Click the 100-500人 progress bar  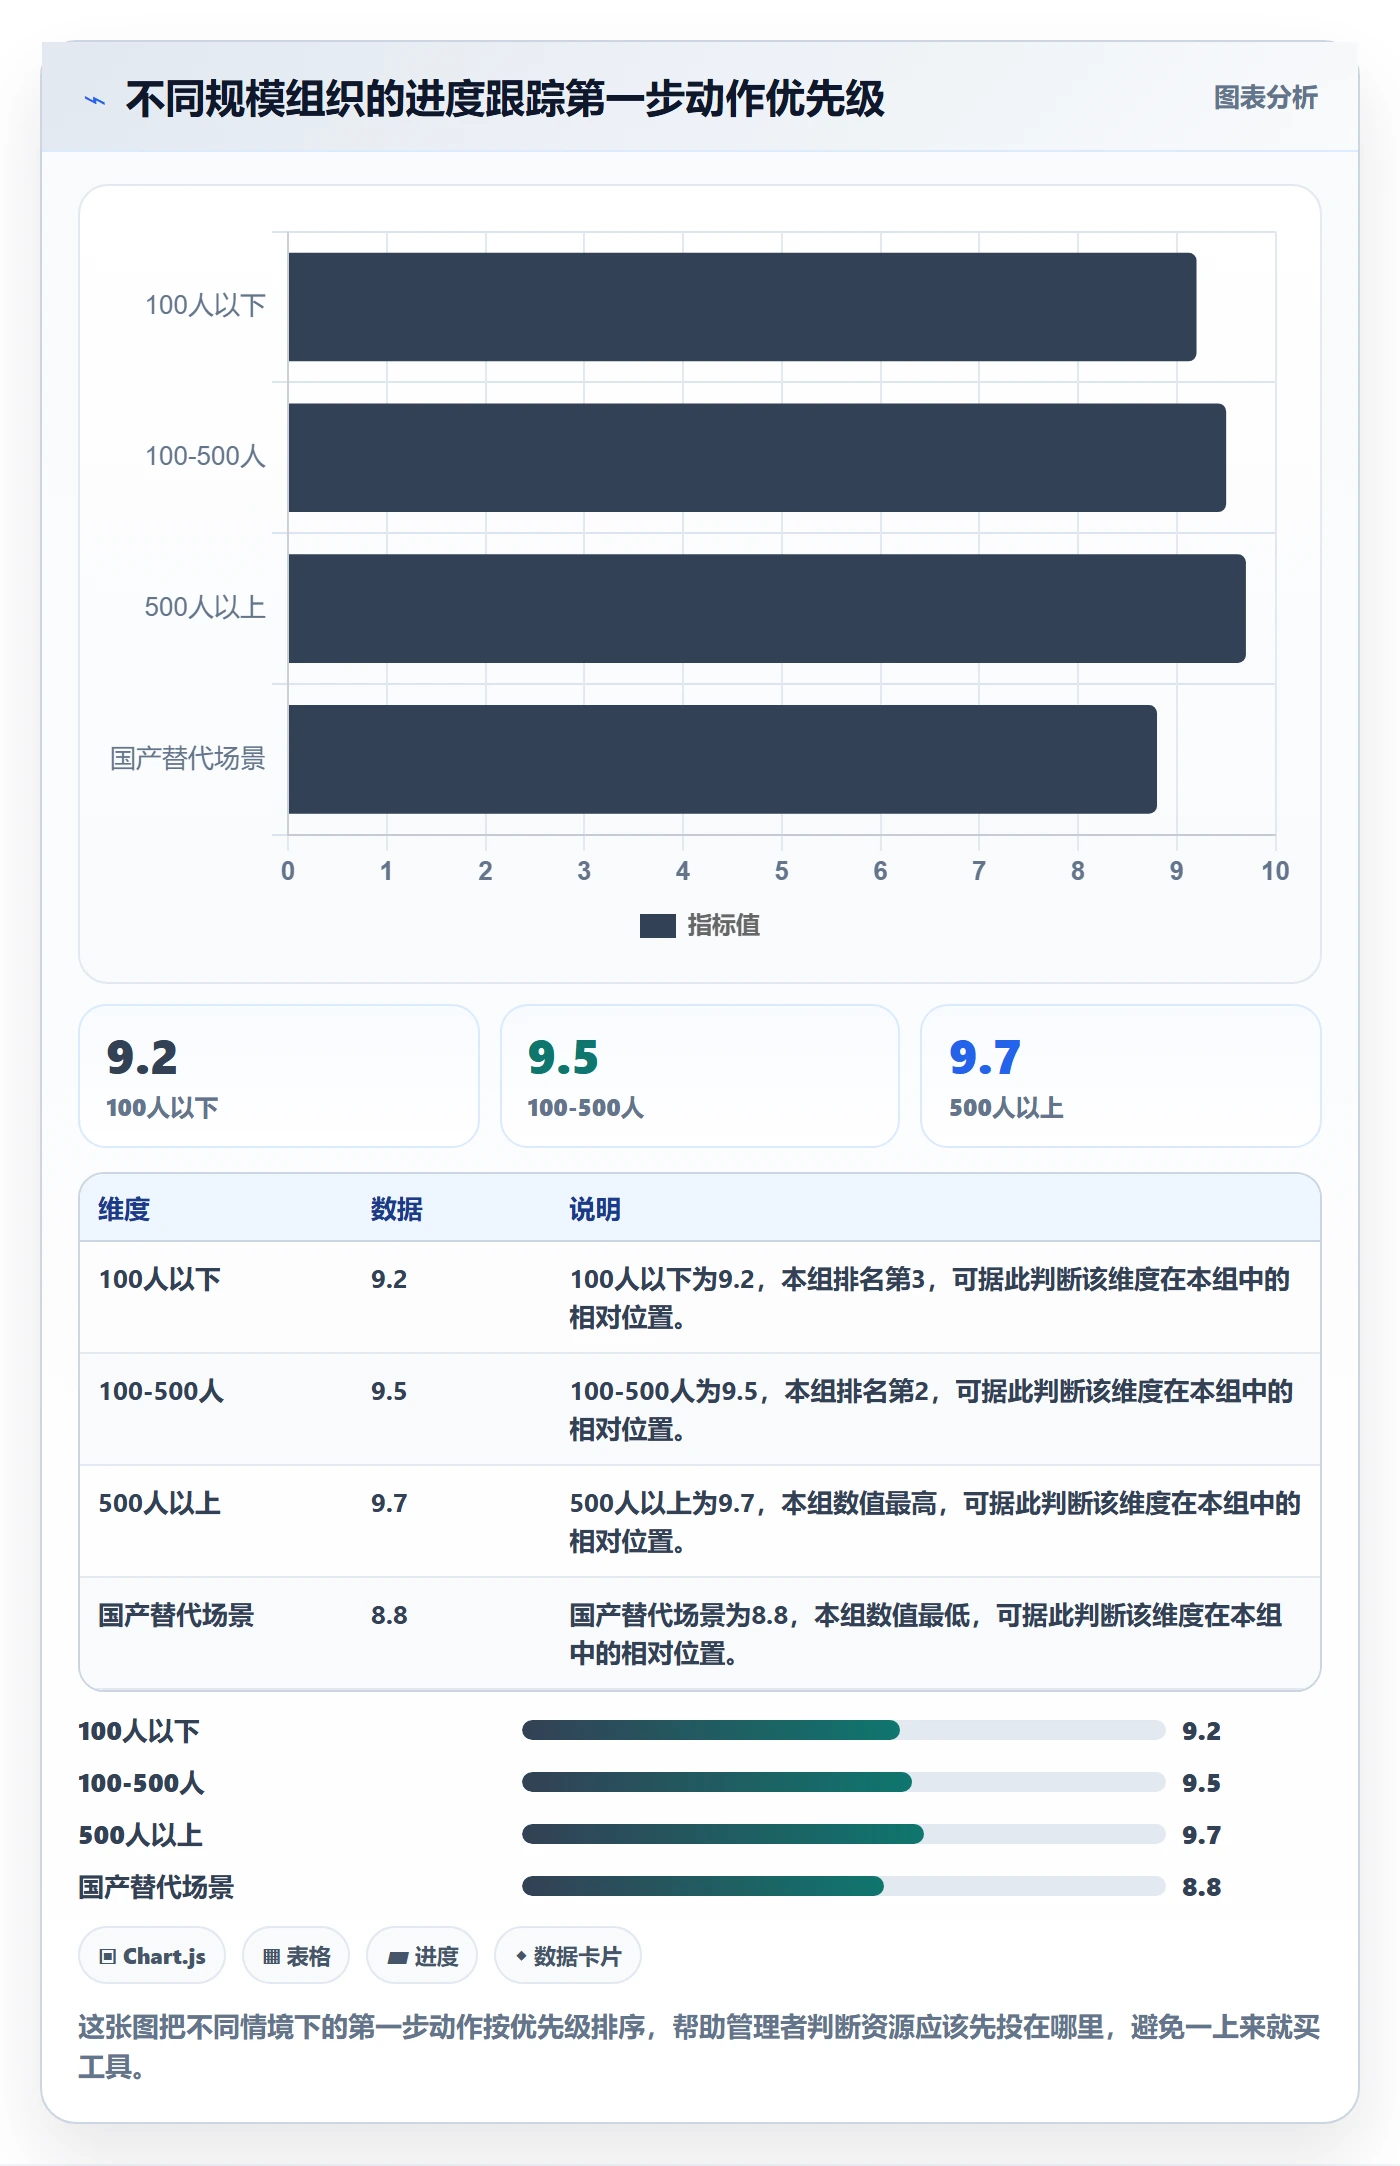[843, 1782]
